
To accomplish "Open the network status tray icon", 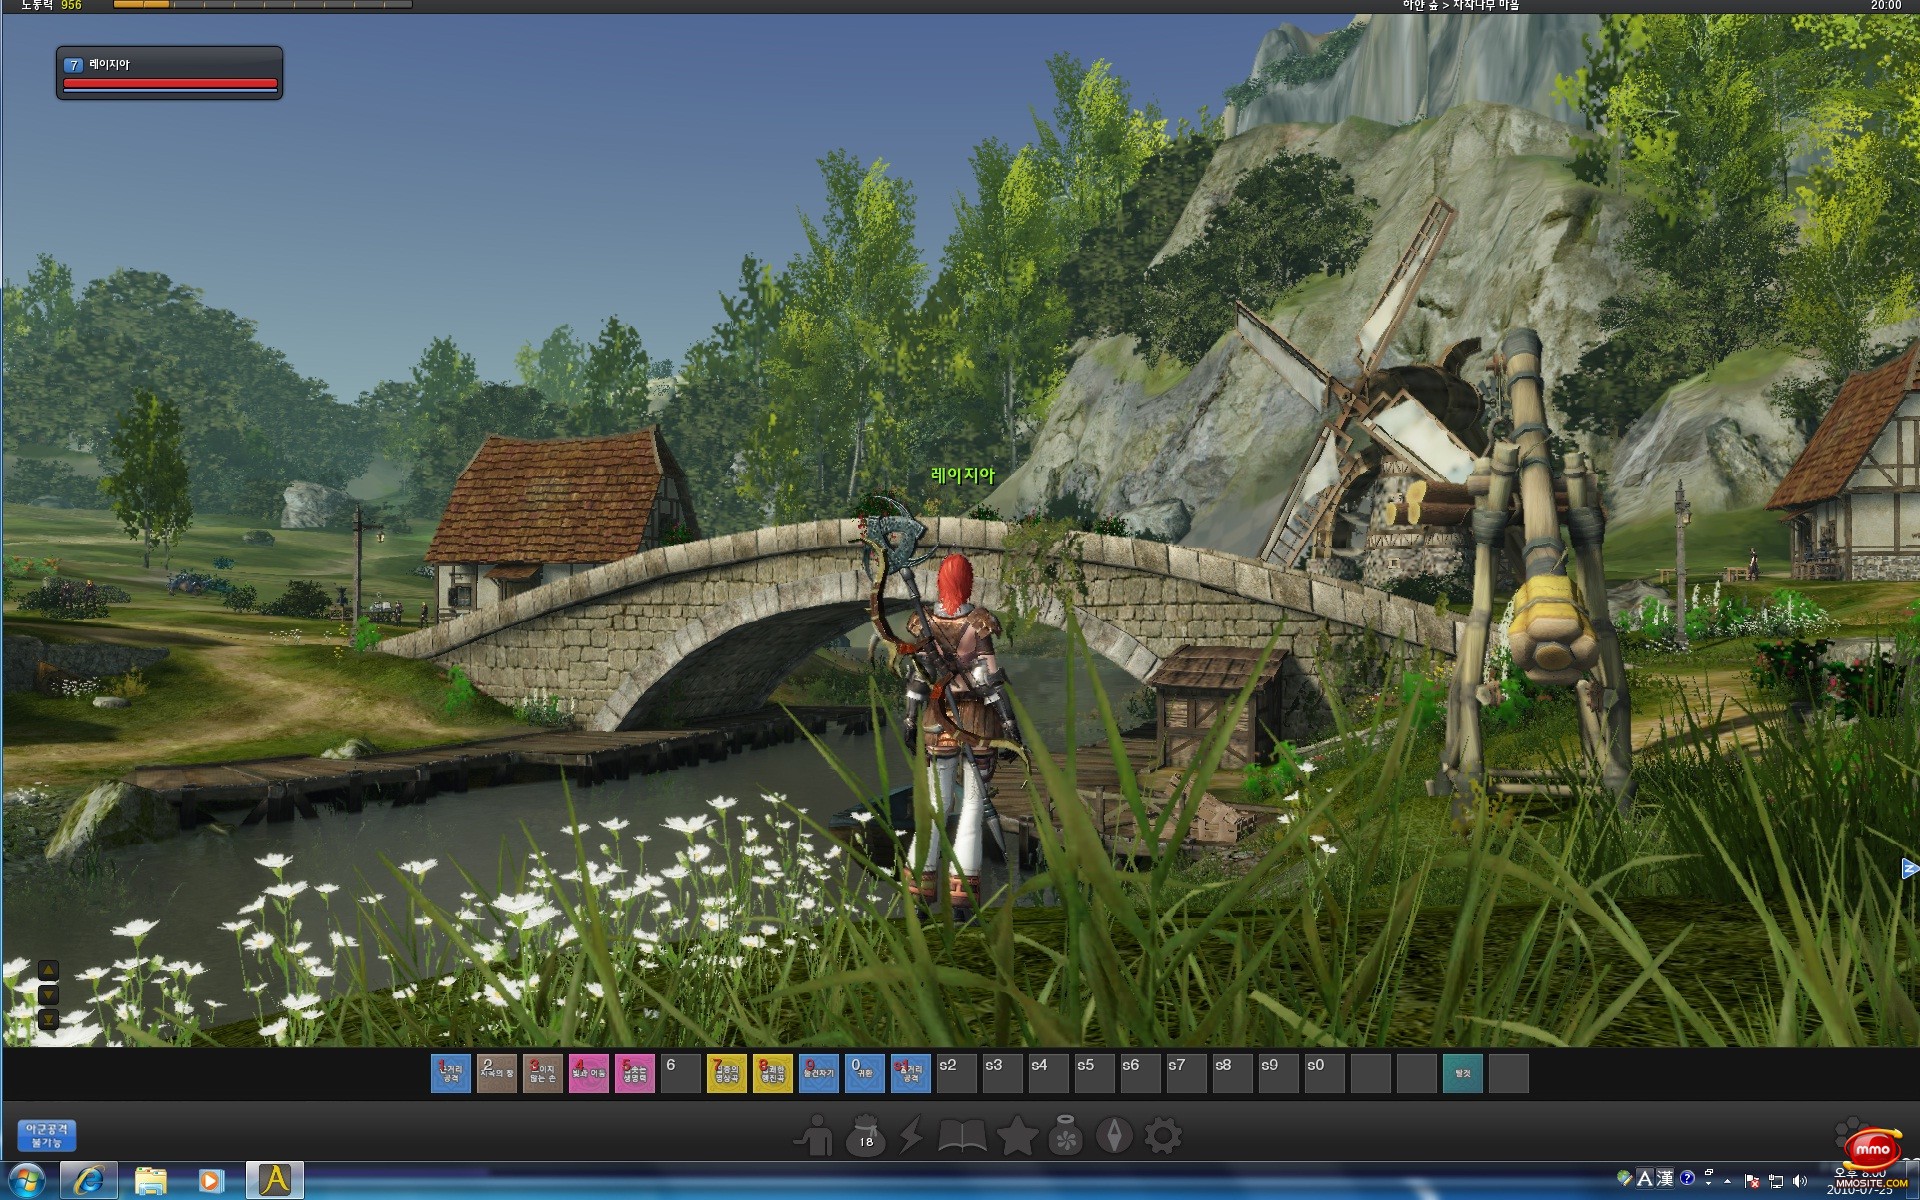I will (1776, 1181).
